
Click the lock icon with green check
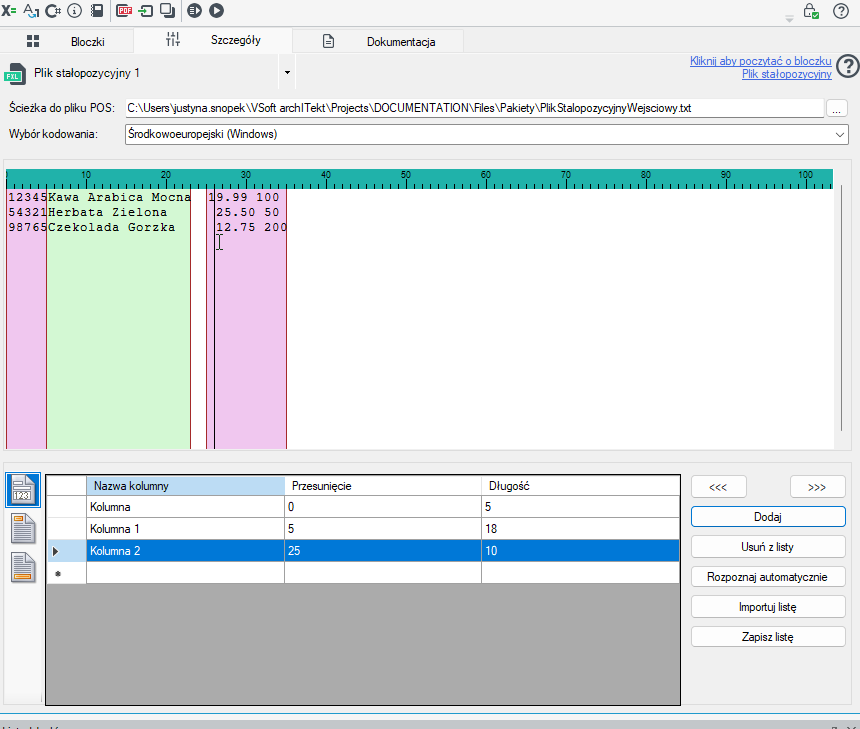(811, 10)
